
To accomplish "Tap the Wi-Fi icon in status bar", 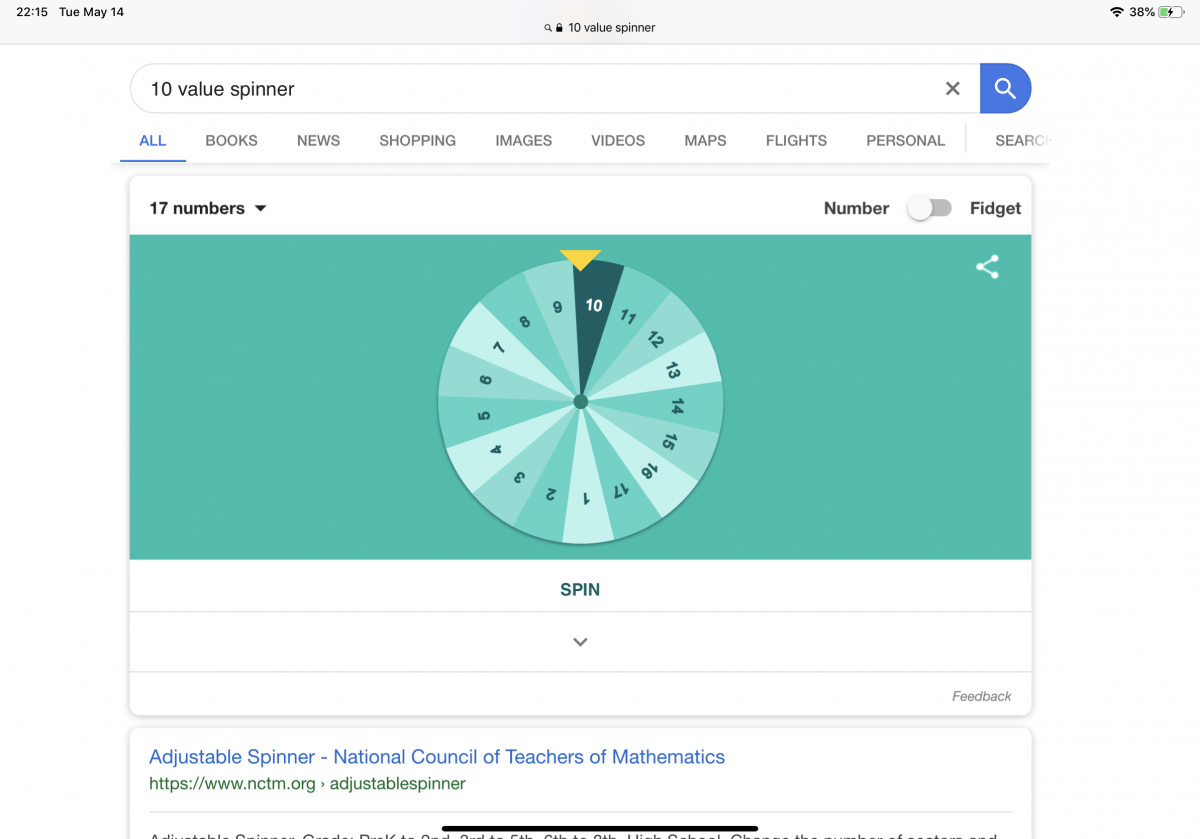I will coord(1116,12).
